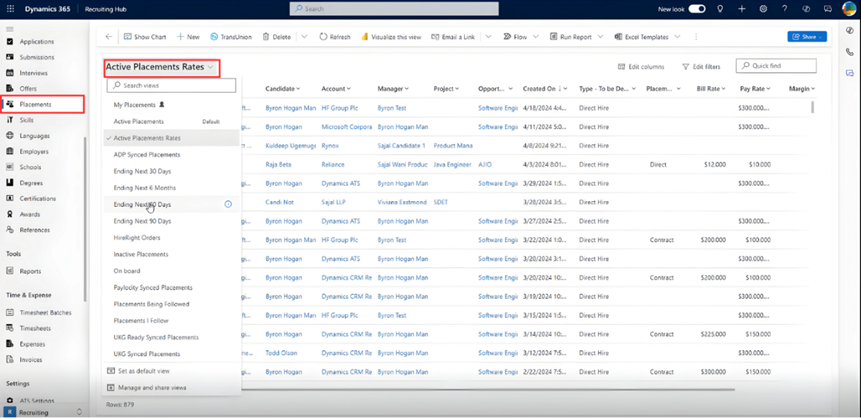Open the Flow command
Screen dimensions: 861x419
click(x=515, y=37)
